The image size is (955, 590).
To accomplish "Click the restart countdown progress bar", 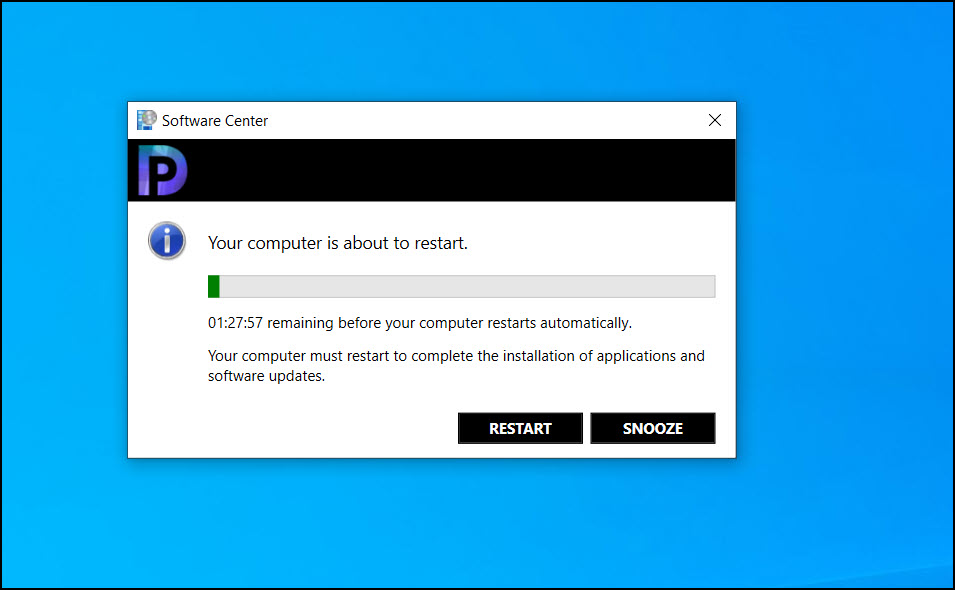I will (x=461, y=286).
